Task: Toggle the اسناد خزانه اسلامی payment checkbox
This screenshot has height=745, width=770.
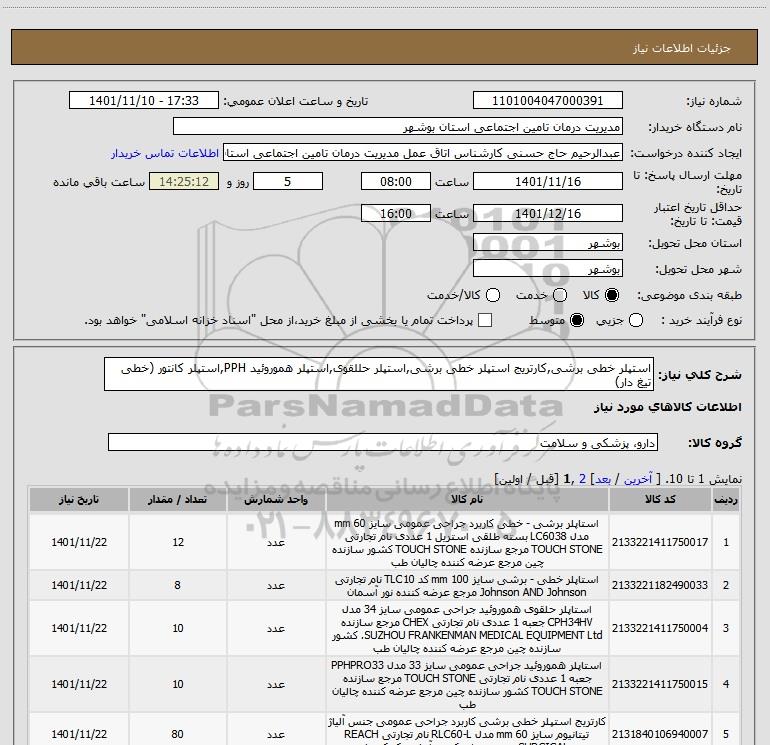Action: pos(485,320)
